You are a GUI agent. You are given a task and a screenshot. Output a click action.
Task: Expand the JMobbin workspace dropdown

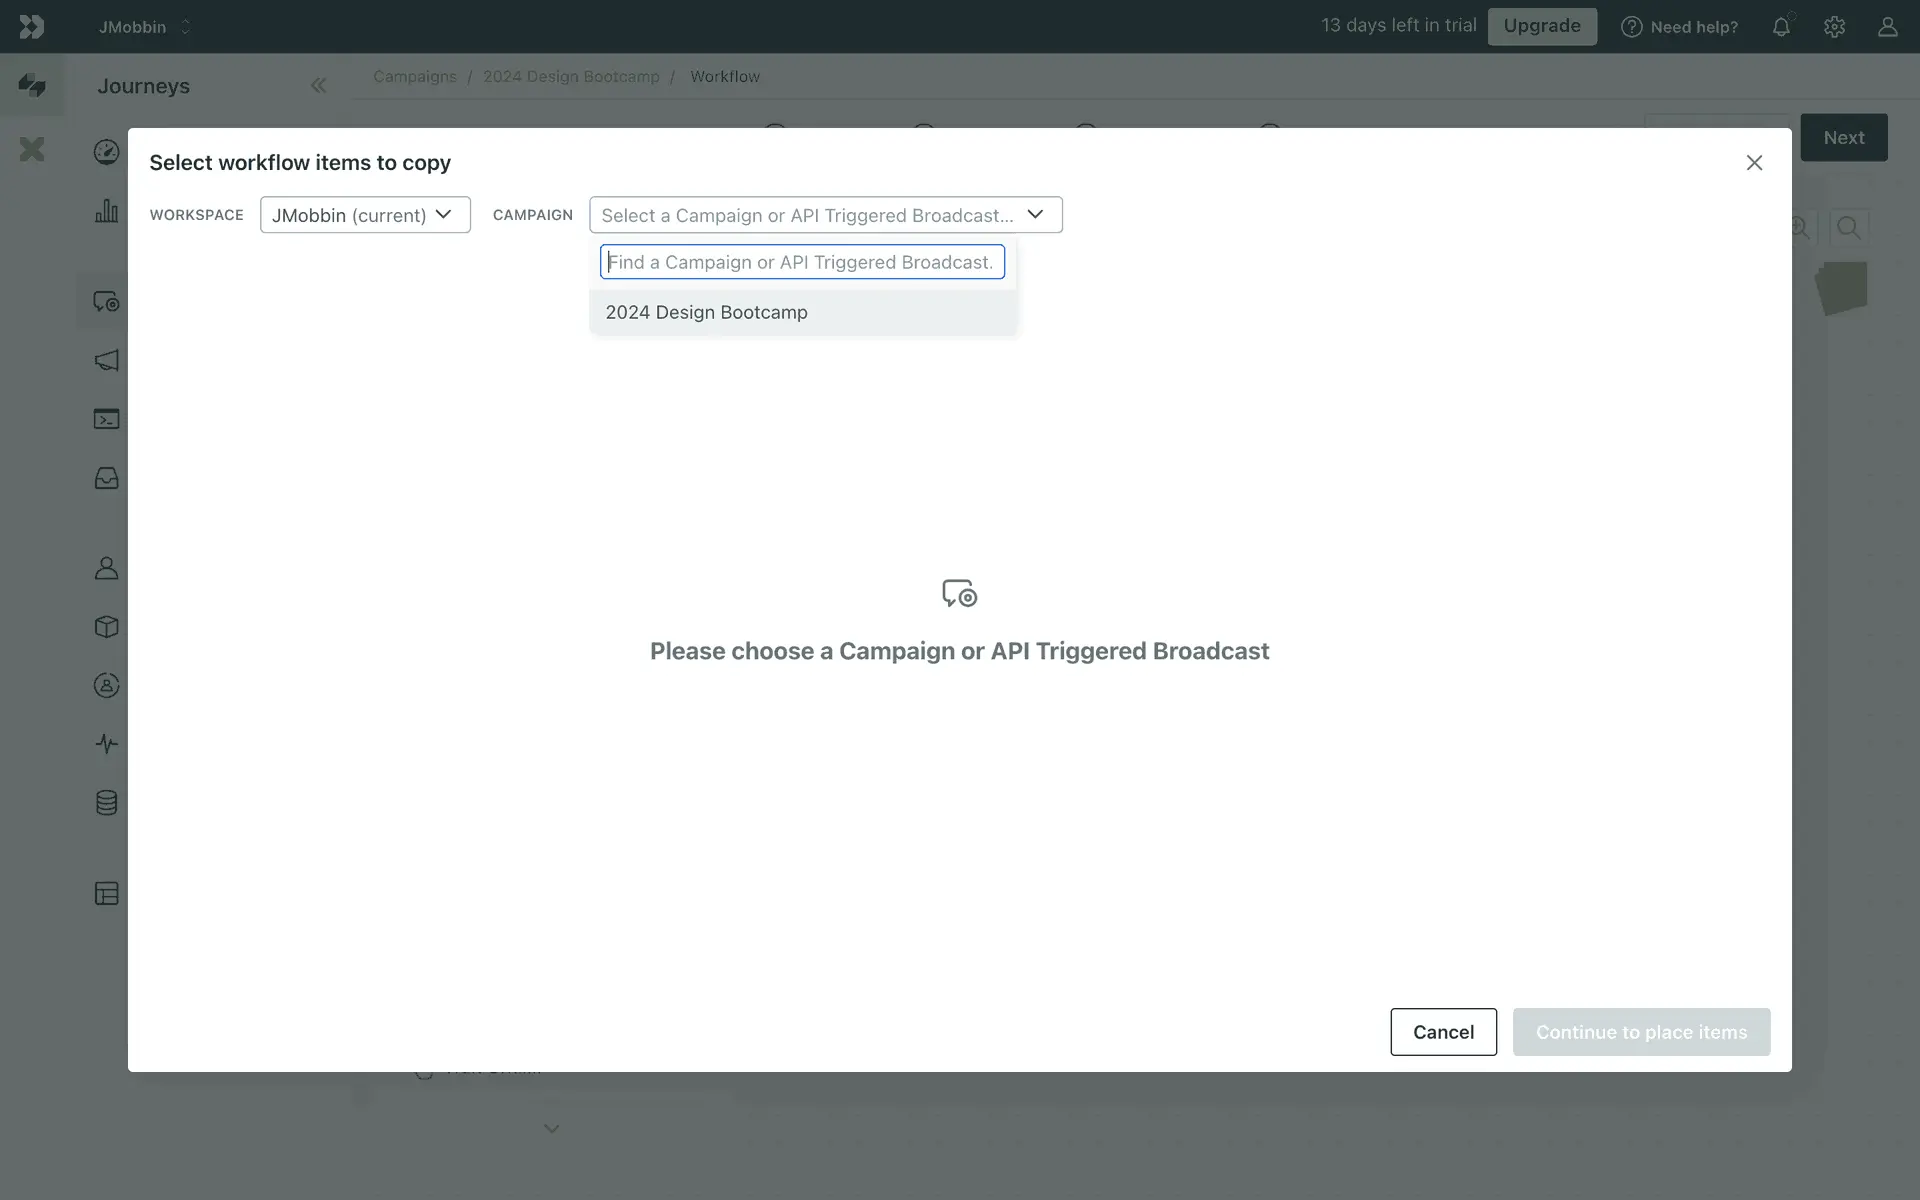(365, 215)
